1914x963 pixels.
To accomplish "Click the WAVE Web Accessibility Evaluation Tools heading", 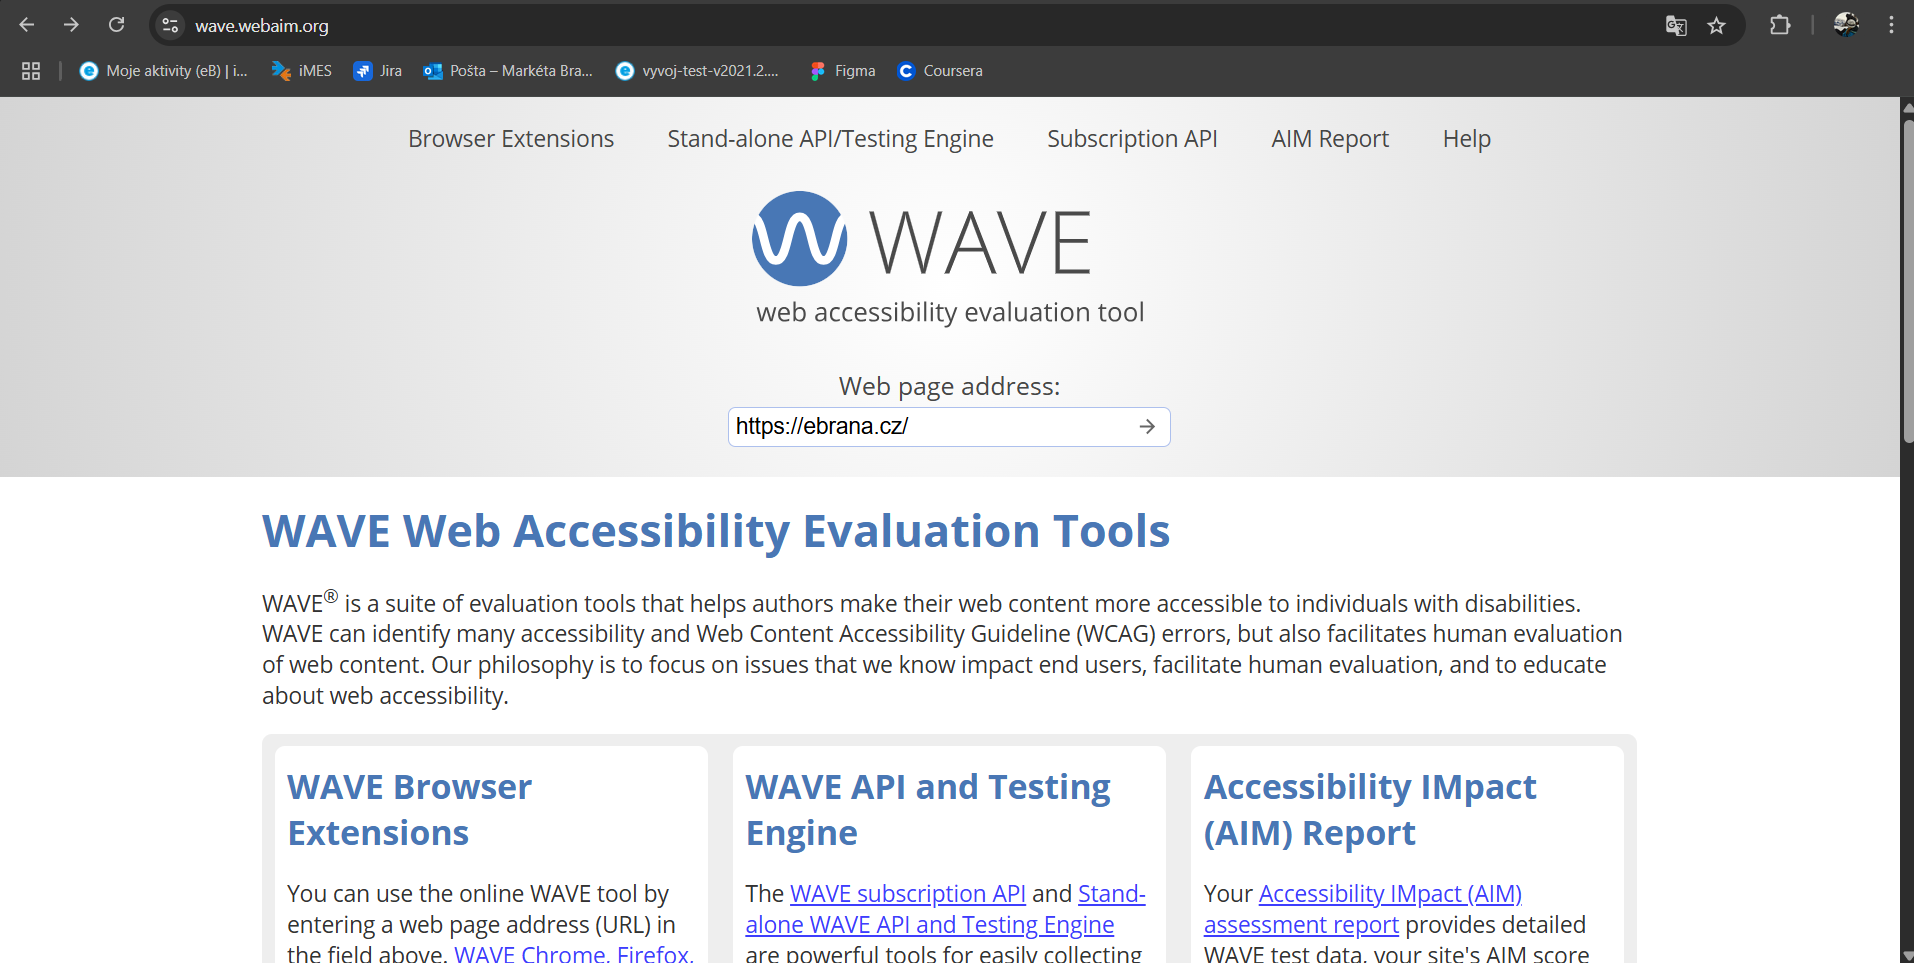I will click(716, 531).
